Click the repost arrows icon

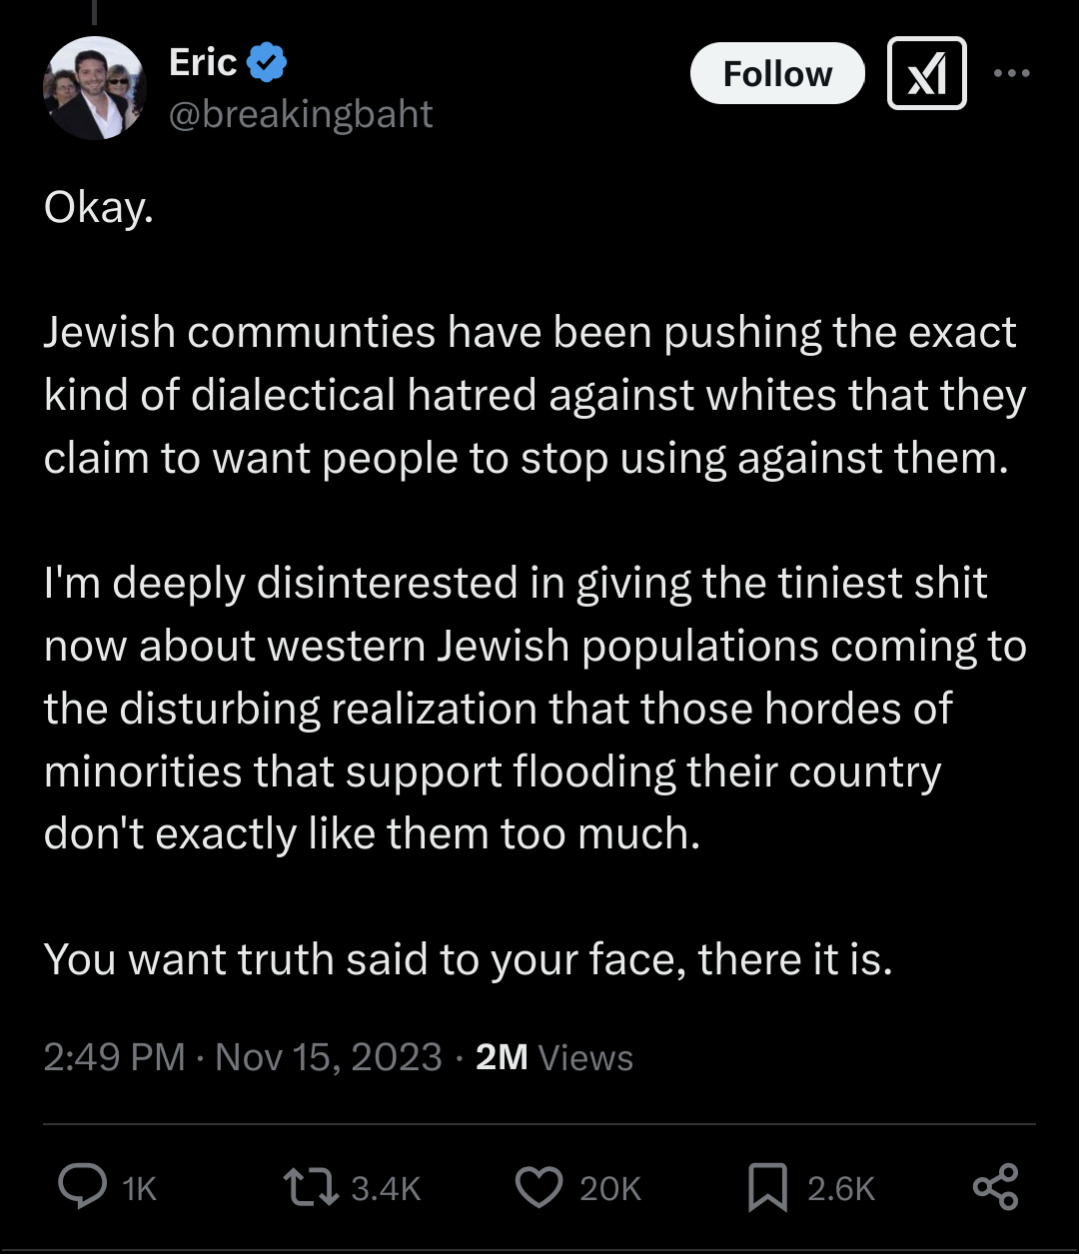tap(311, 1187)
